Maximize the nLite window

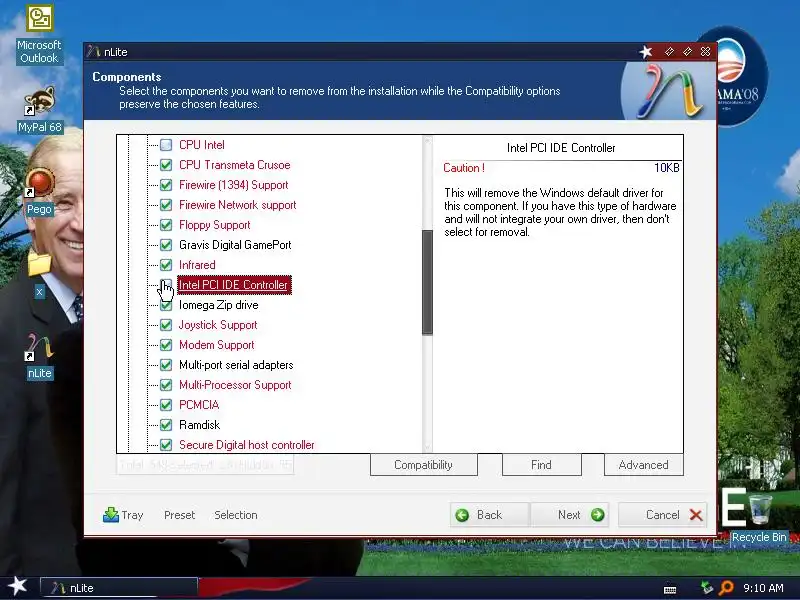point(687,52)
